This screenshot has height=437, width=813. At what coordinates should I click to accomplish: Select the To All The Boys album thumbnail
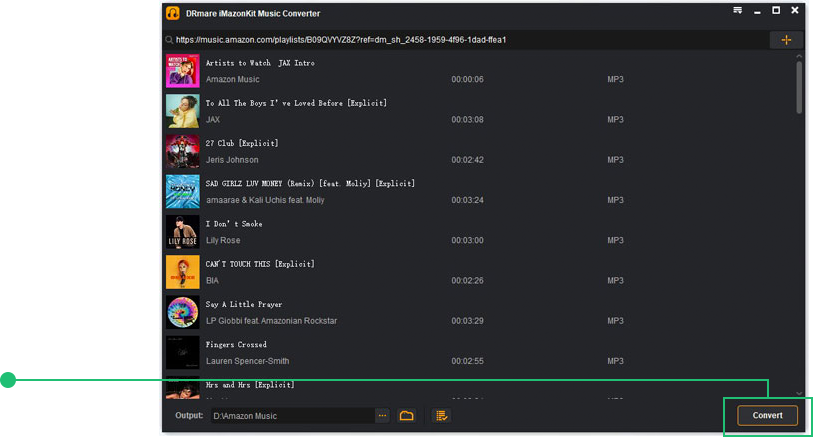point(183,111)
